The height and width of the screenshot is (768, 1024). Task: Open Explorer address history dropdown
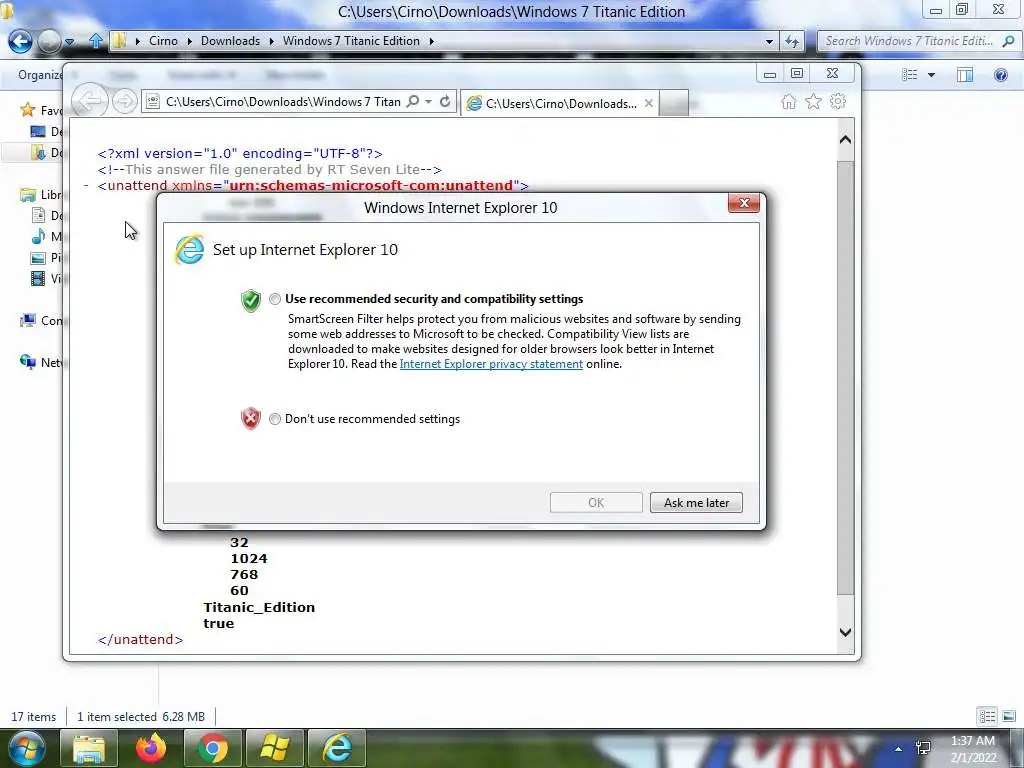click(769, 41)
